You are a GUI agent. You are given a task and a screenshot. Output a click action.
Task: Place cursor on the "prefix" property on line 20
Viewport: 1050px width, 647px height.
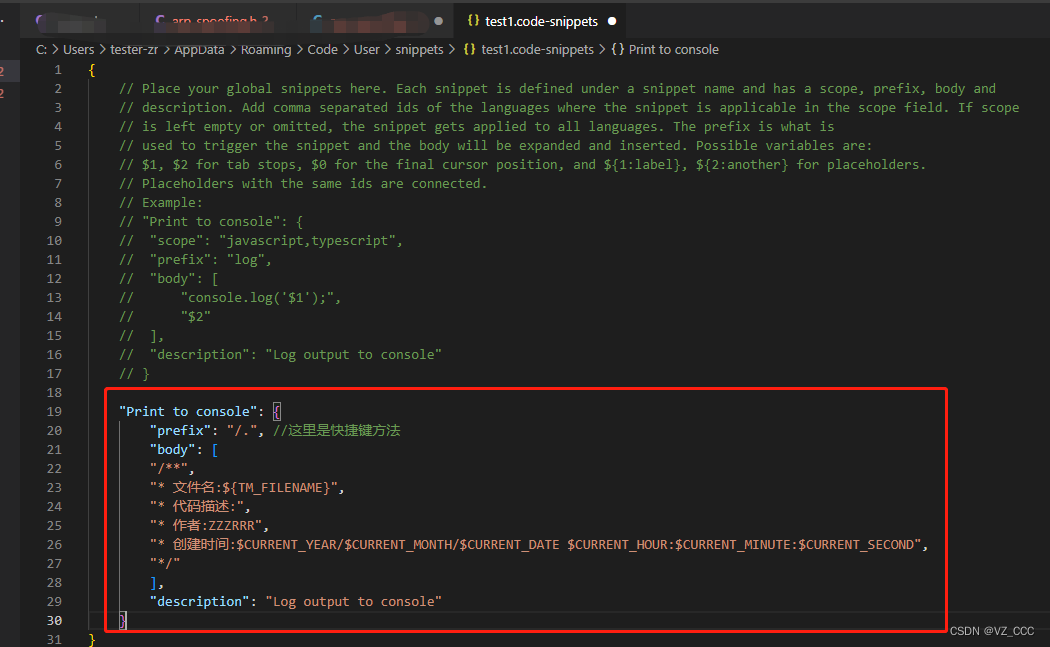181,430
